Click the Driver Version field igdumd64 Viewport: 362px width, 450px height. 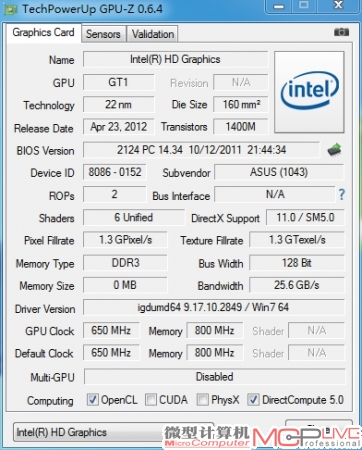(213, 307)
